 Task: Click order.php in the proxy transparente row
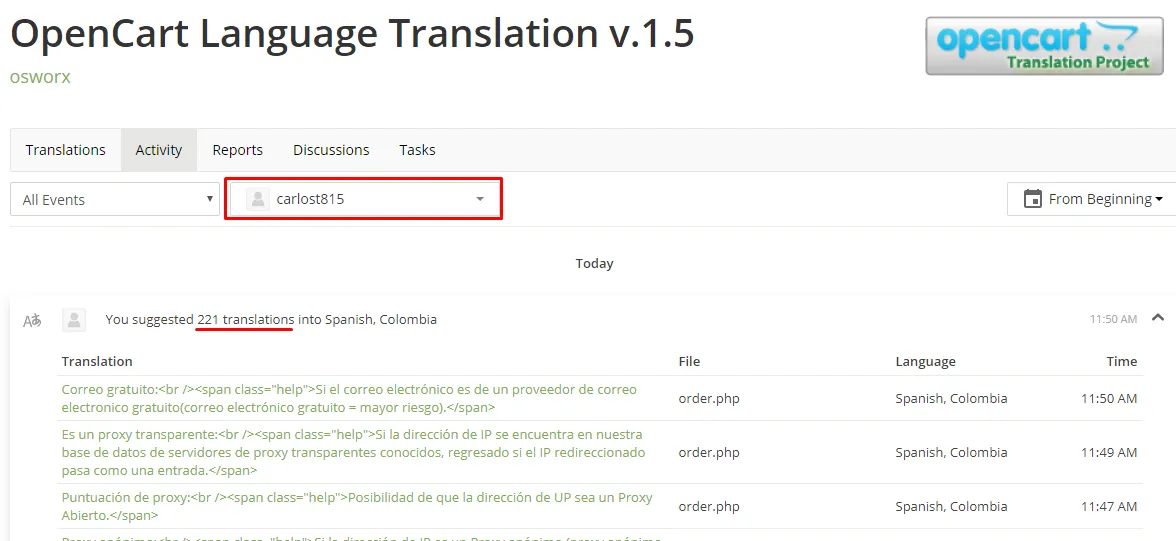tap(709, 452)
